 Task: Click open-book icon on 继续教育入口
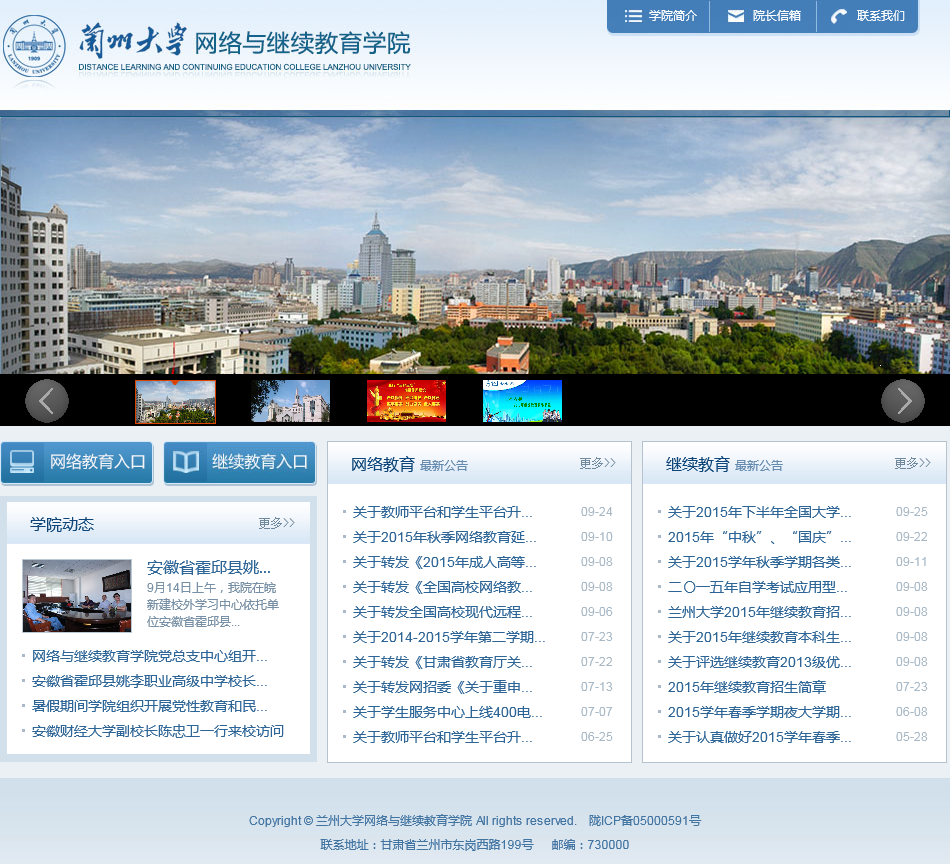[186, 462]
